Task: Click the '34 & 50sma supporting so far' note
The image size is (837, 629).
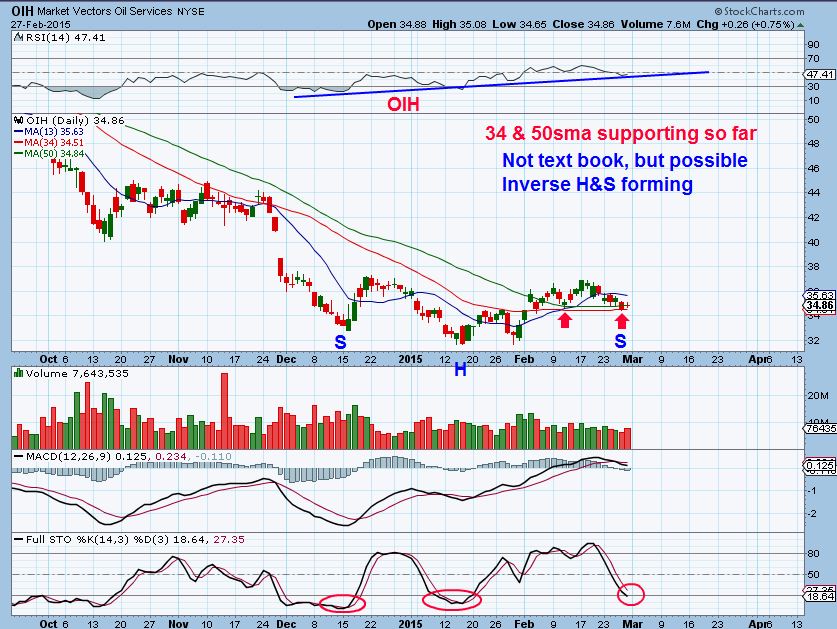Action: [621, 133]
